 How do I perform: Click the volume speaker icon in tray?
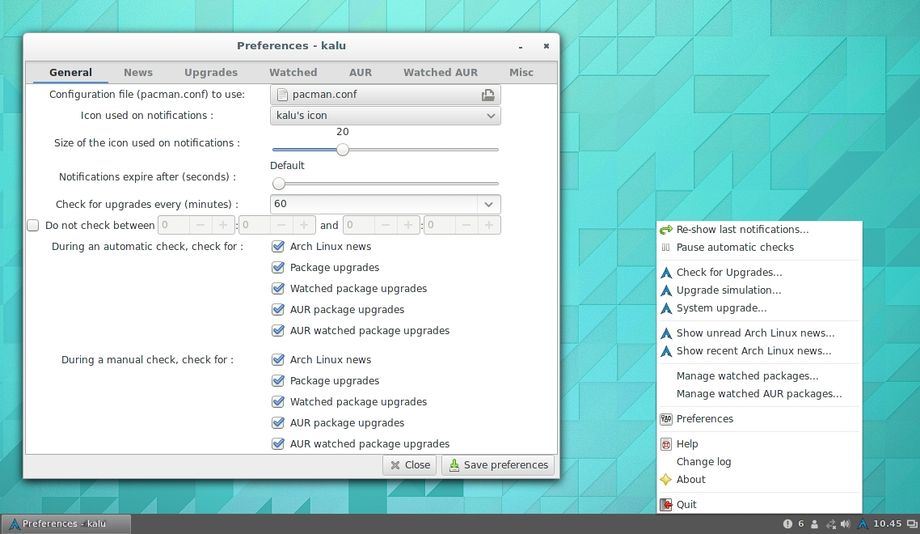[x=846, y=524]
